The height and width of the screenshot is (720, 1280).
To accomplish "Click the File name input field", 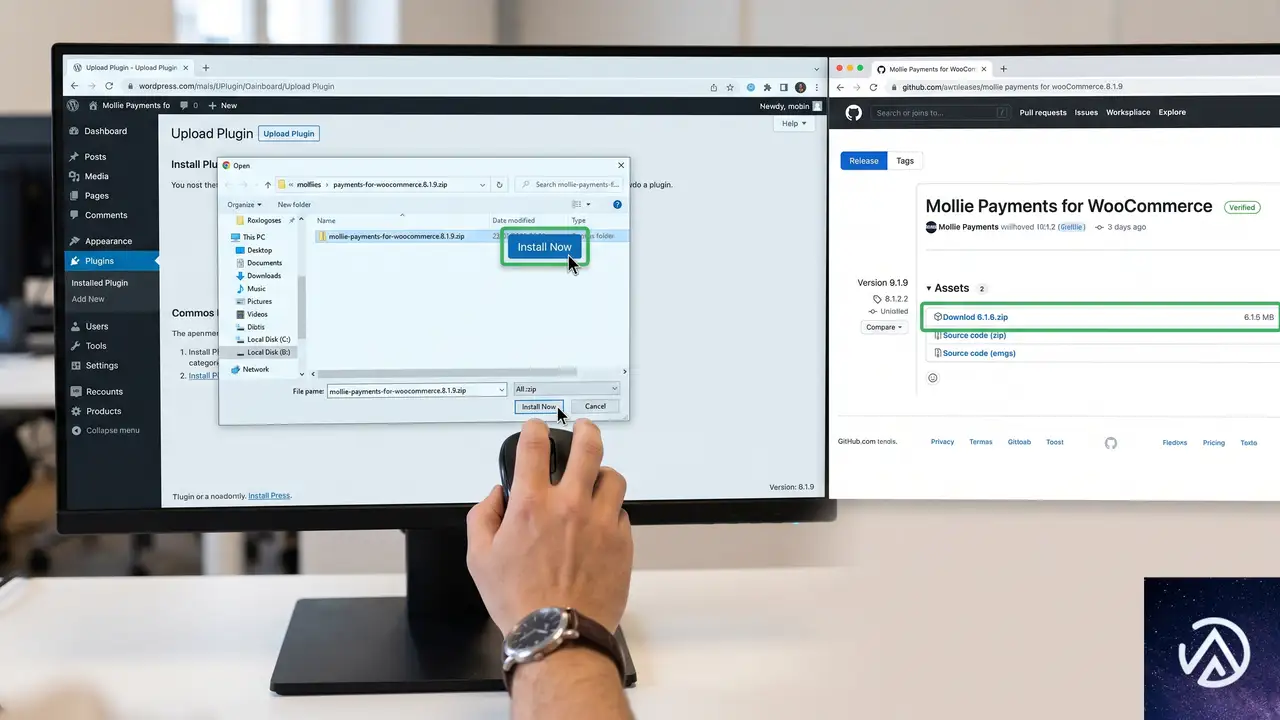I will 417,390.
